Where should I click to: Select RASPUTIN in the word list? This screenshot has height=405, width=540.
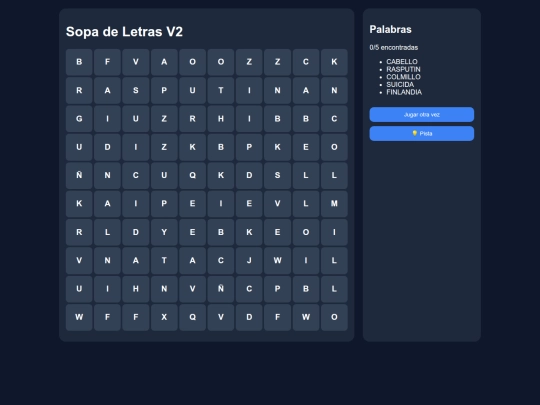403,69
